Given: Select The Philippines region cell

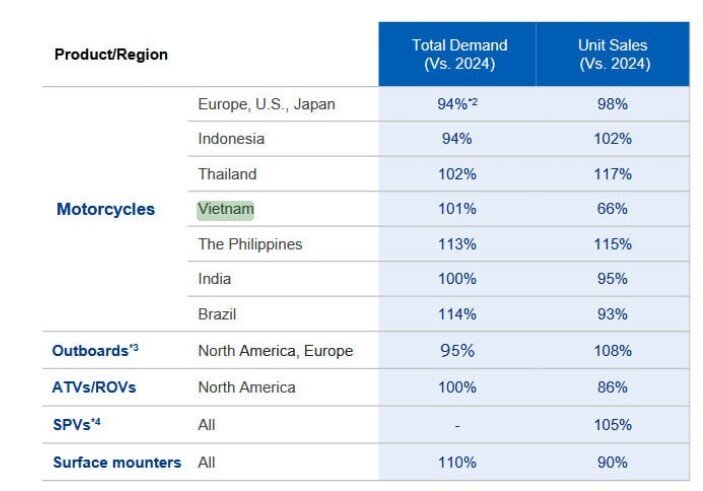Looking at the screenshot, I should (250, 244).
